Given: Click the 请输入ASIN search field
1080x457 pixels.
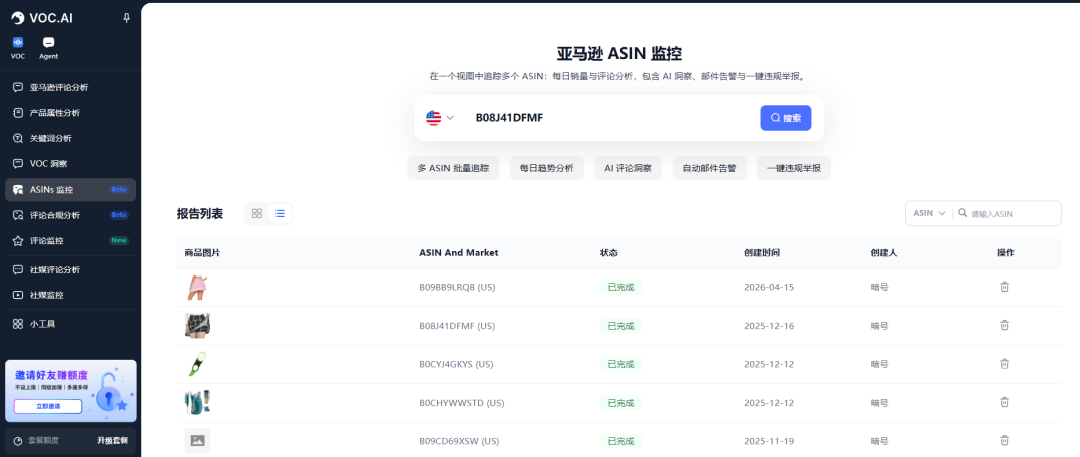Looking at the screenshot, I should (1012, 213).
